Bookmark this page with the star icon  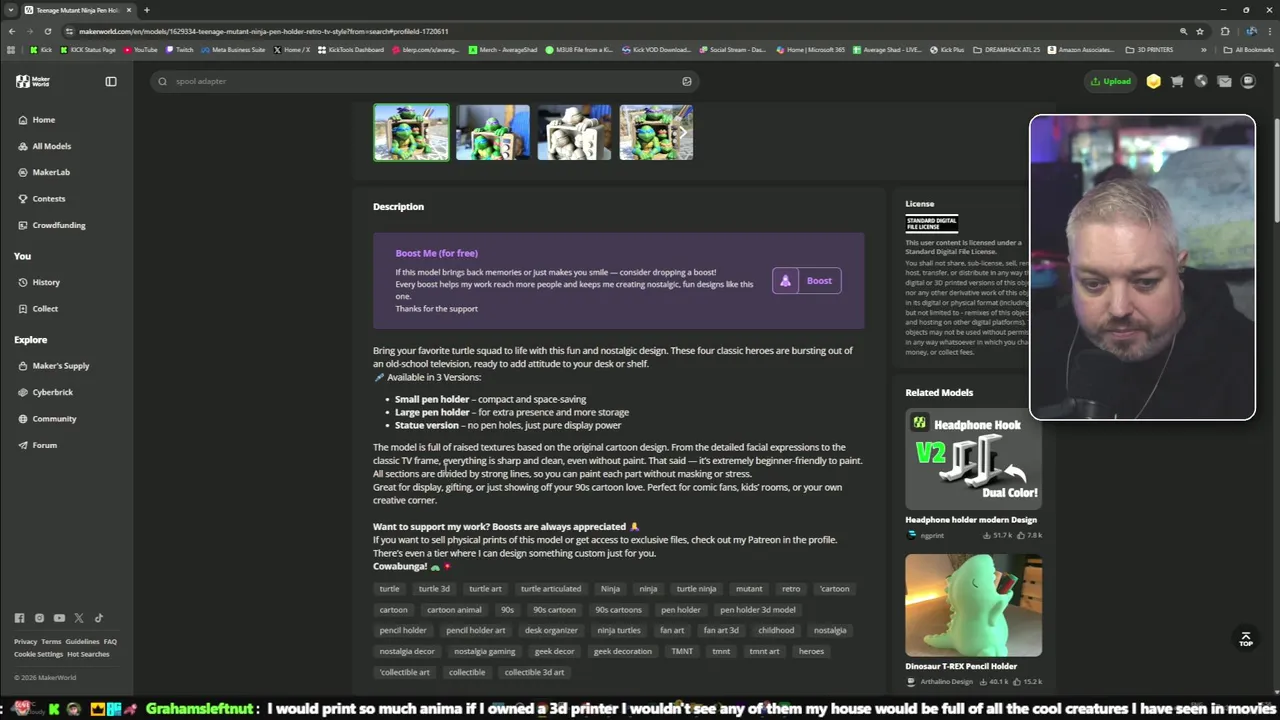1200,31
